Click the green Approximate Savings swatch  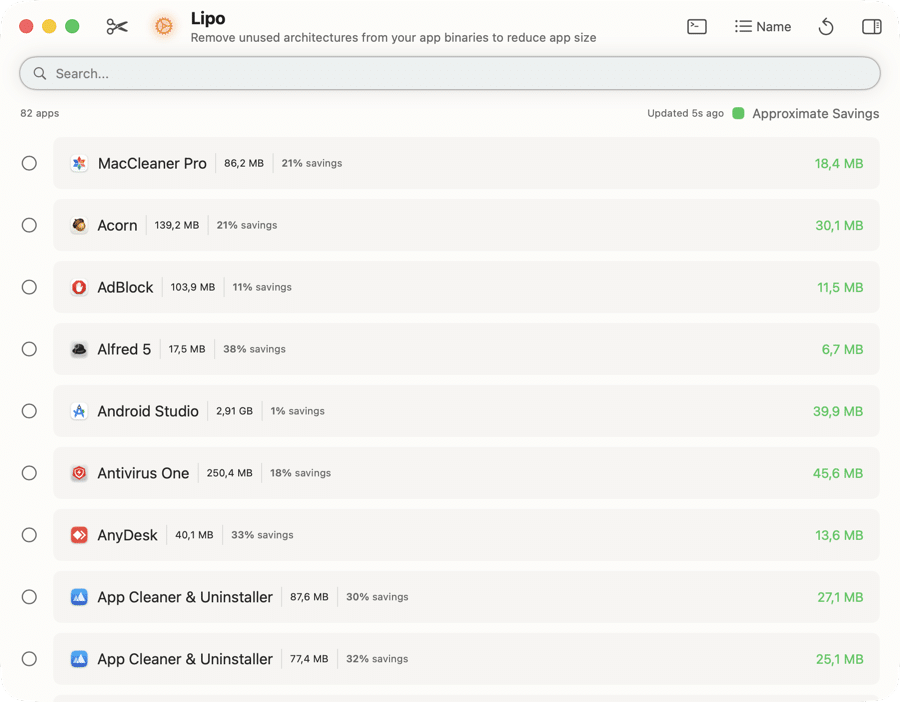pyautogui.click(x=739, y=113)
